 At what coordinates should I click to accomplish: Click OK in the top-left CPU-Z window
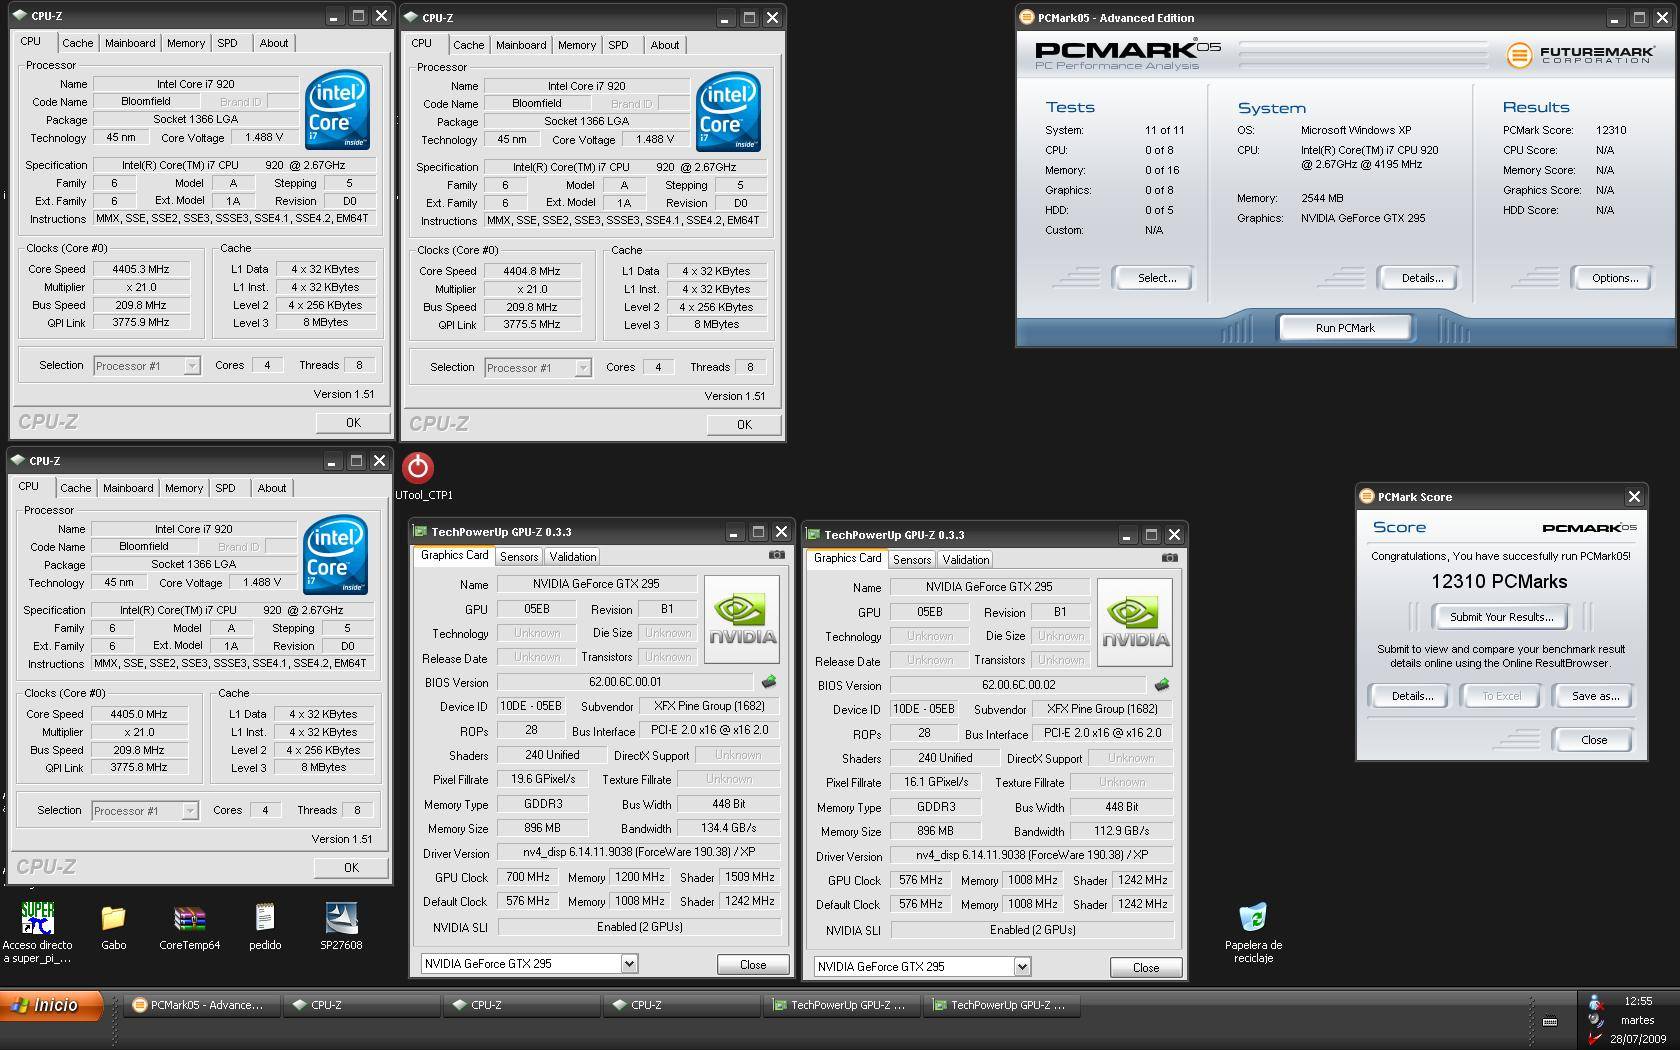point(353,423)
